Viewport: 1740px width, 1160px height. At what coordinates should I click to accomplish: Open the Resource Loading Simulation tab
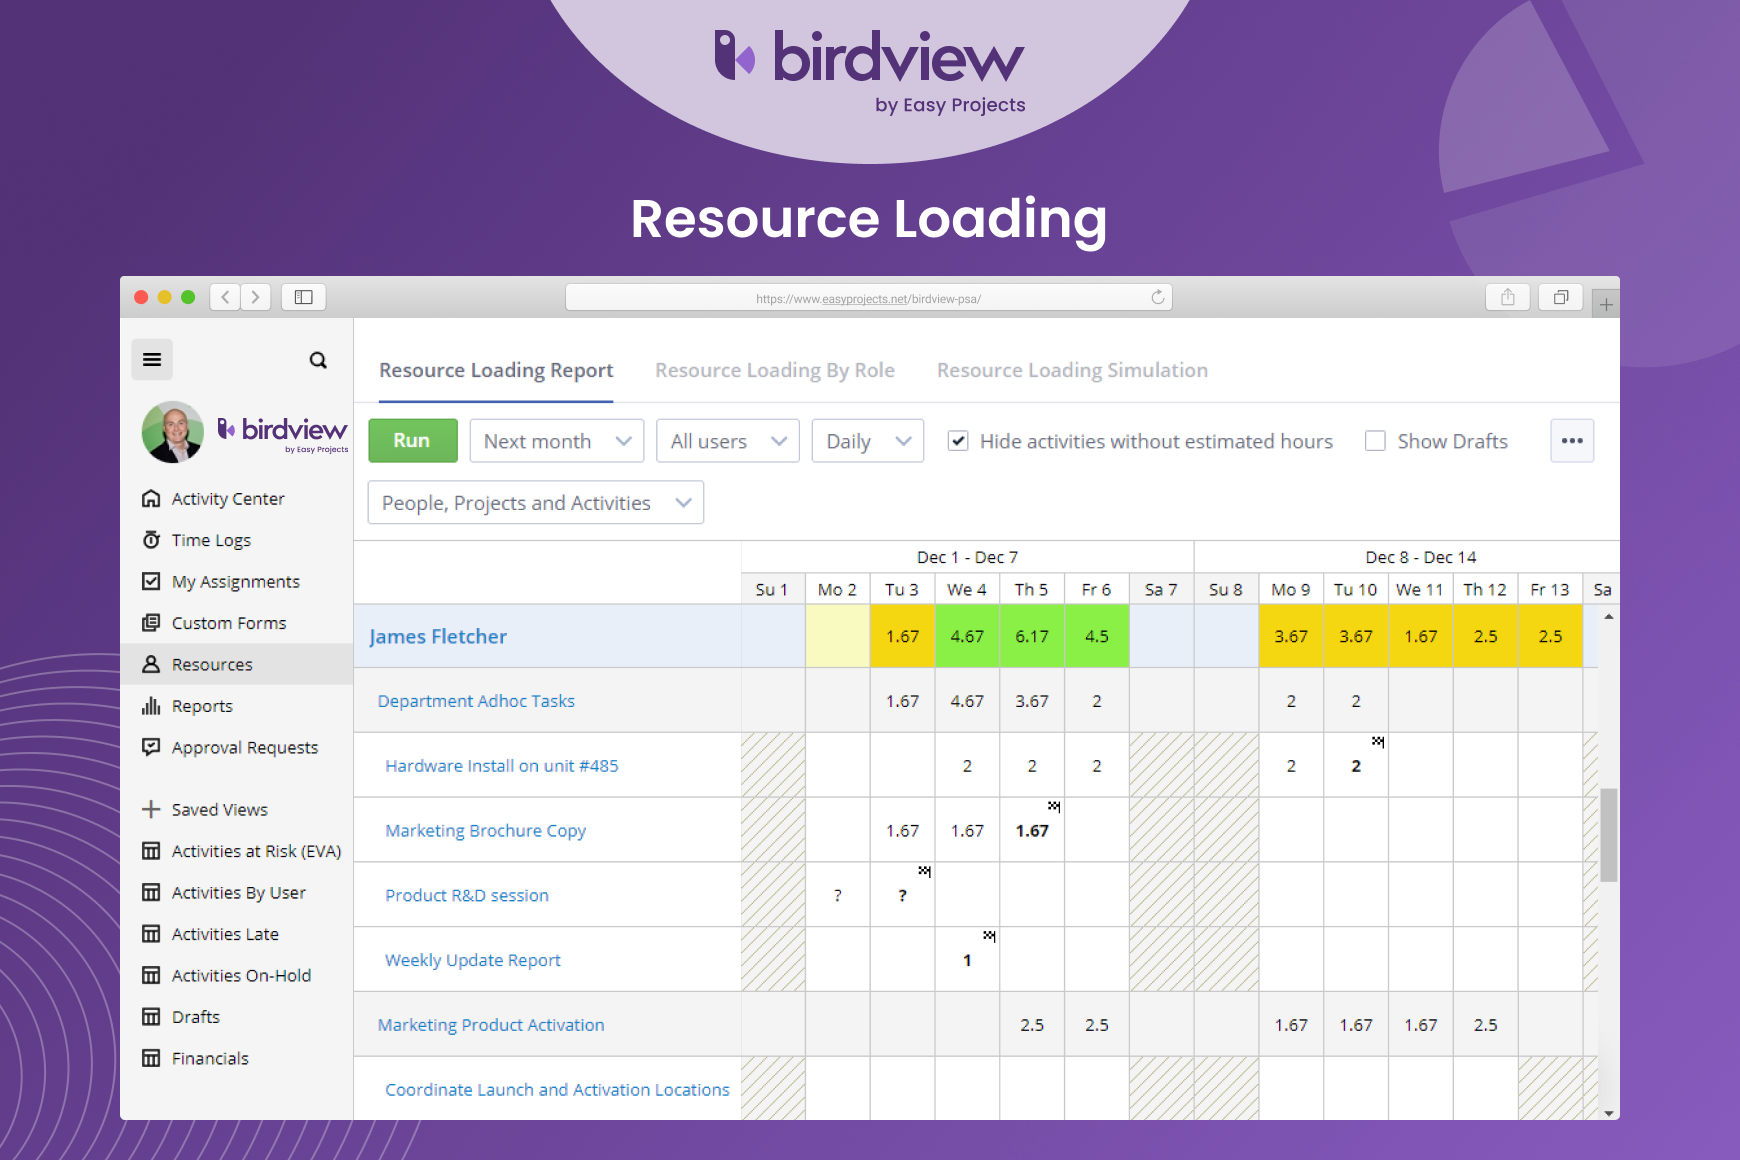pos(1071,370)
